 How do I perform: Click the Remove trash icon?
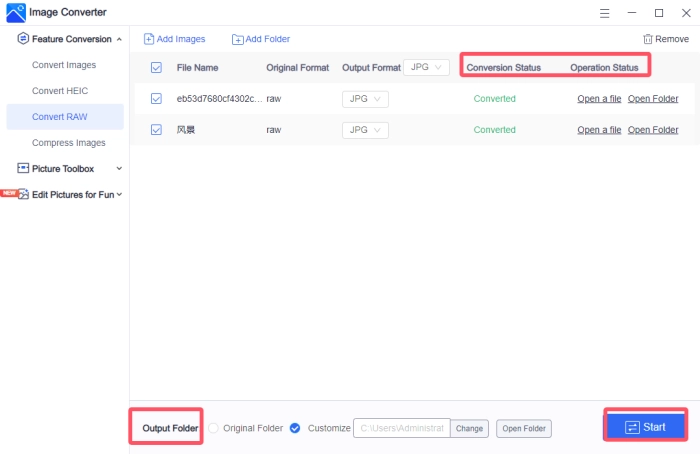[x=648, y=39]
